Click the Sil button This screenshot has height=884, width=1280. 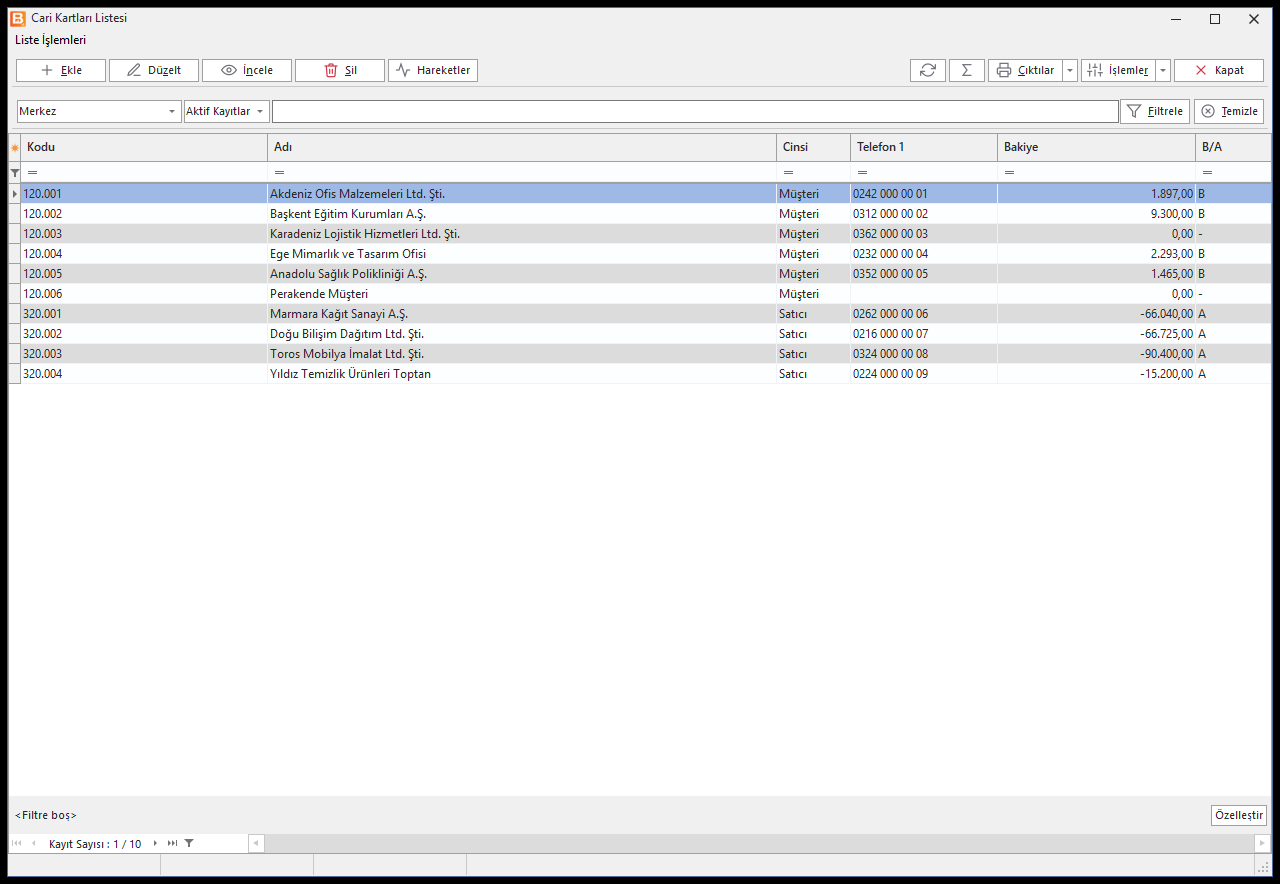tap(340, 70)
